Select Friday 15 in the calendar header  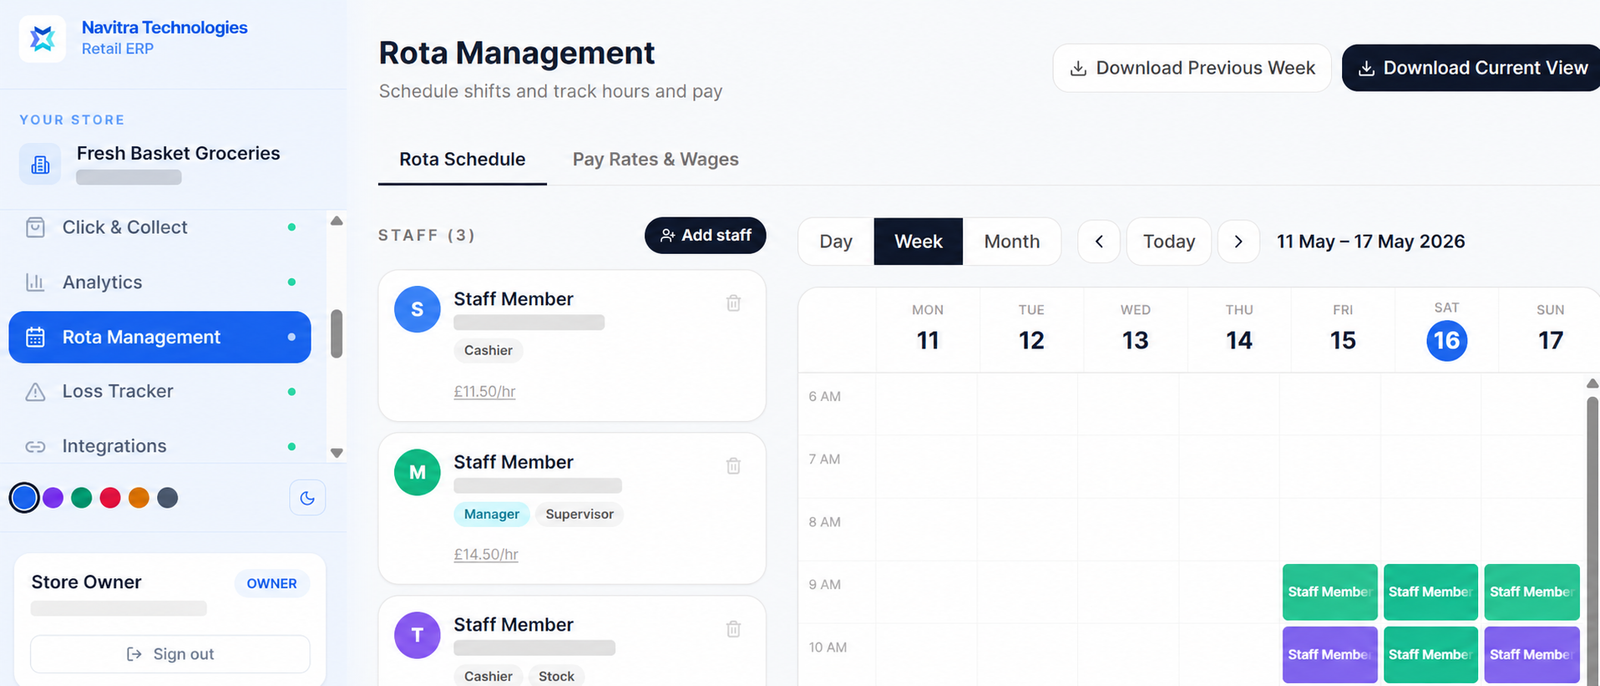click(x=1343, y=330)
